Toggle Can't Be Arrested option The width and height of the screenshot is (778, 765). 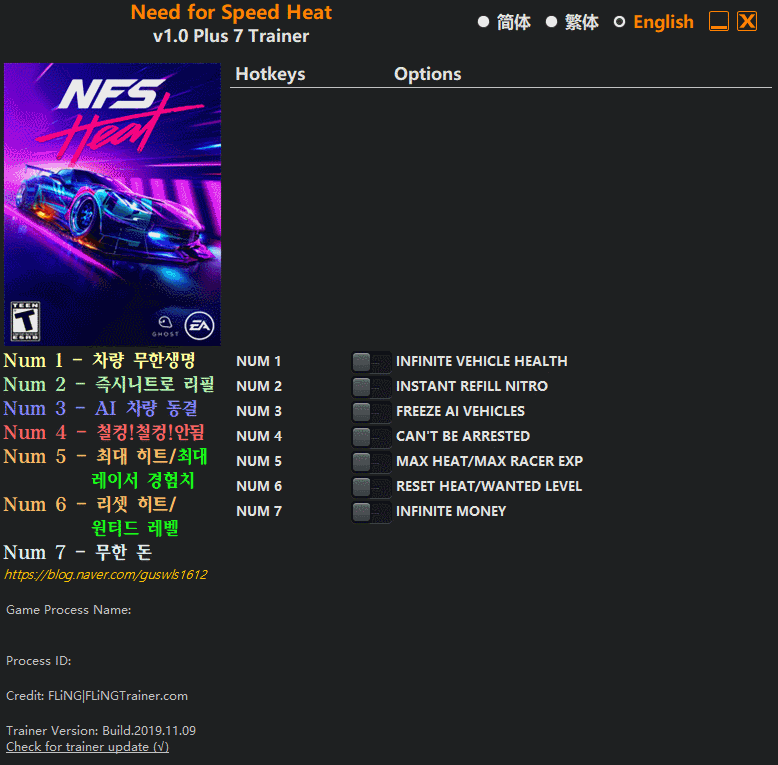371,437
